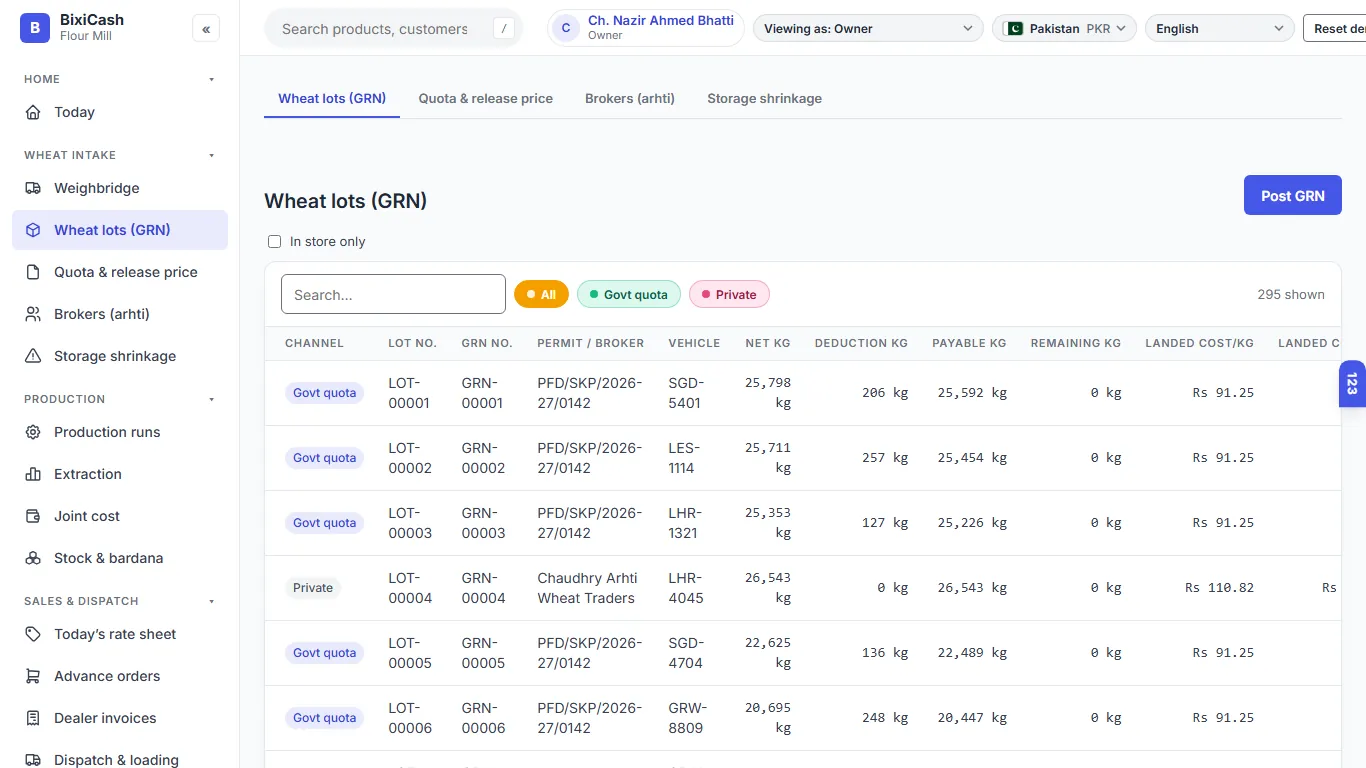The image size is (1366, 768).
Task: Click the Brokers (arhti) people icon
Action: click(x=33, y=314)
